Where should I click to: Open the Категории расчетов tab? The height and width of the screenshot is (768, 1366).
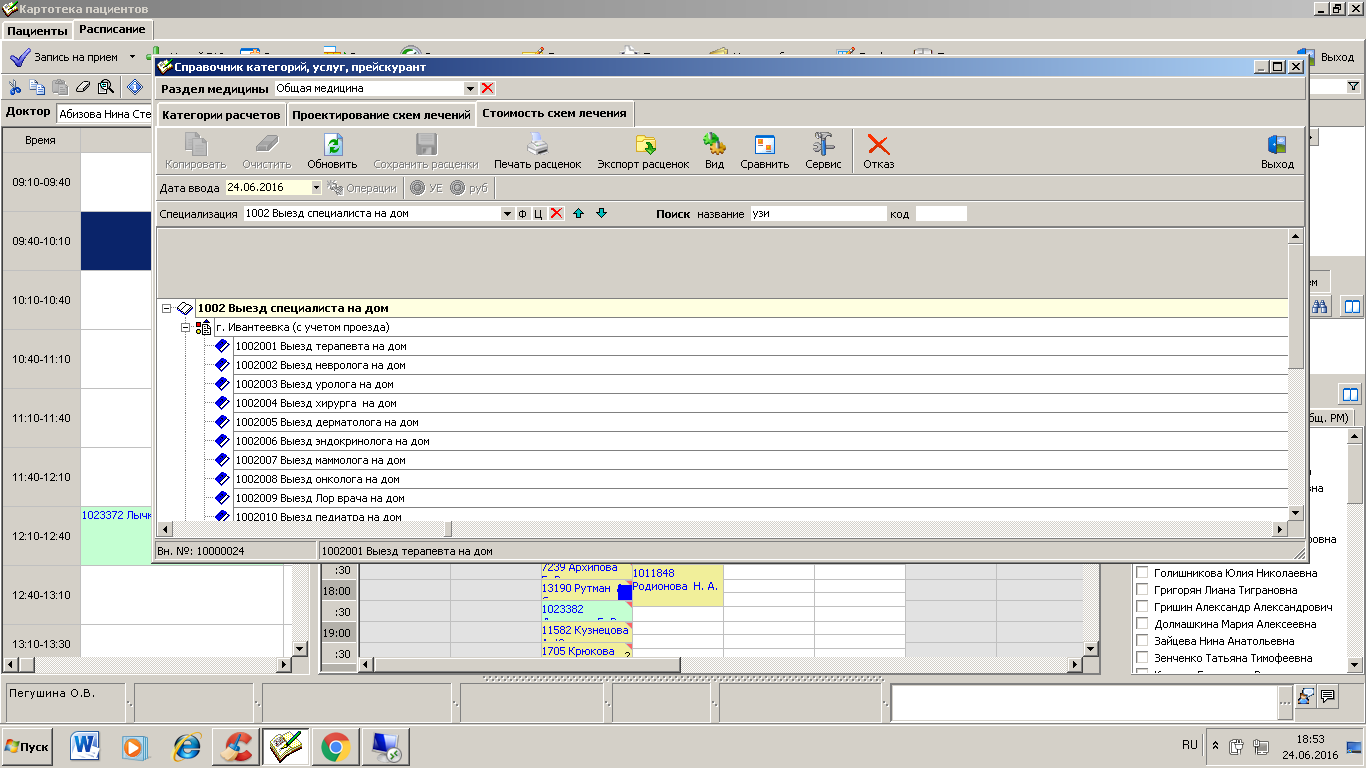tap(221, 115)
